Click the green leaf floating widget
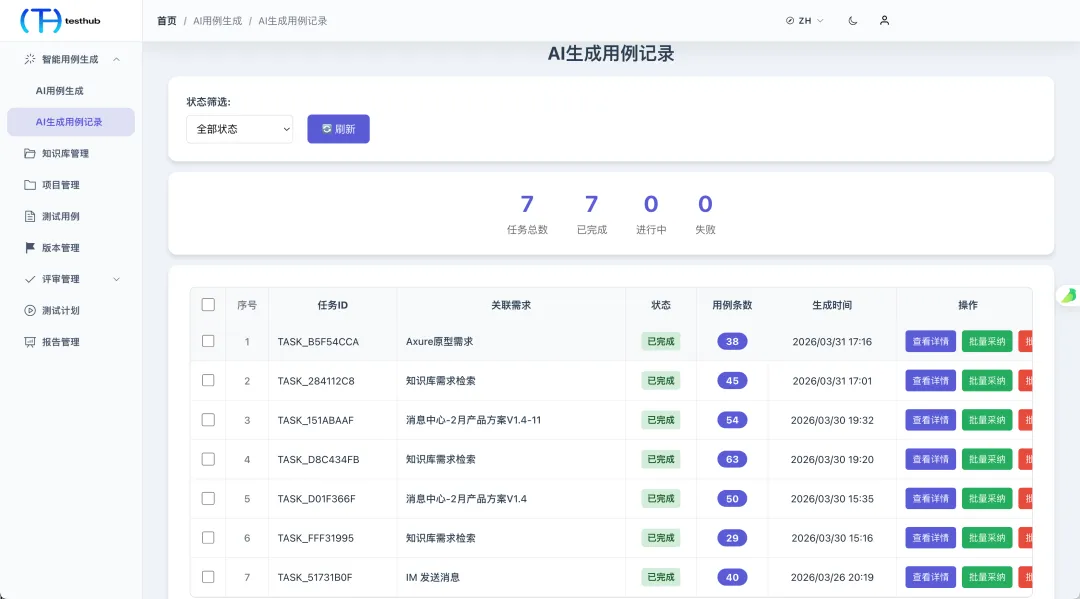The height and width of the screenshot is (599, 1080). pos(1068,296)
